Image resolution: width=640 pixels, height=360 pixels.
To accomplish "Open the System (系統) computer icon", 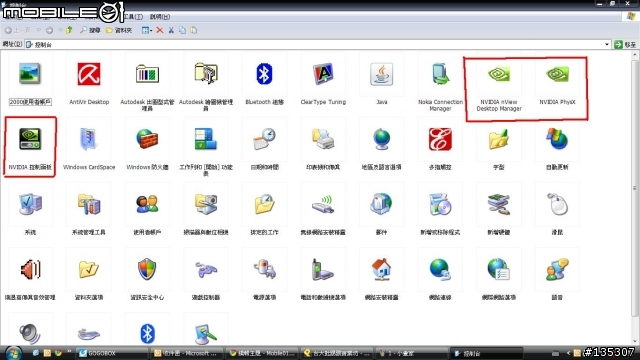I will coord(30,204).
